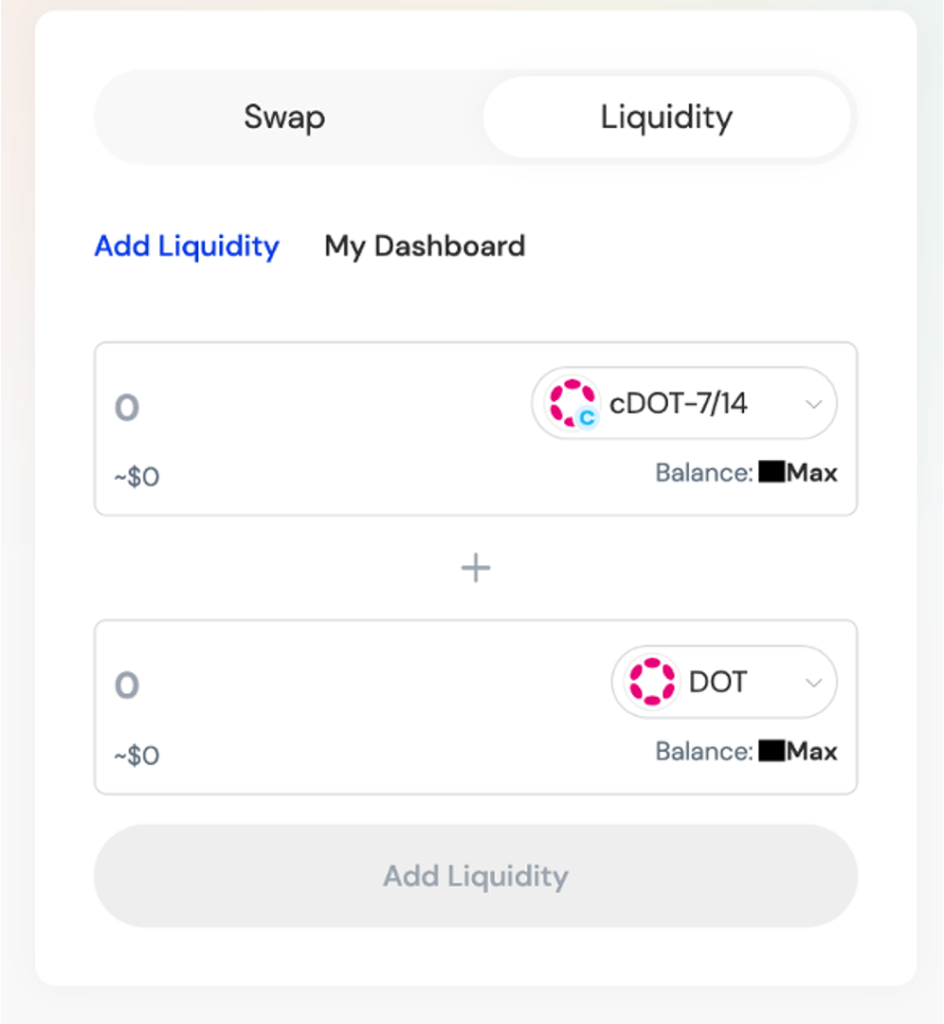Open the Add Liquidity section link

[186, 246]
